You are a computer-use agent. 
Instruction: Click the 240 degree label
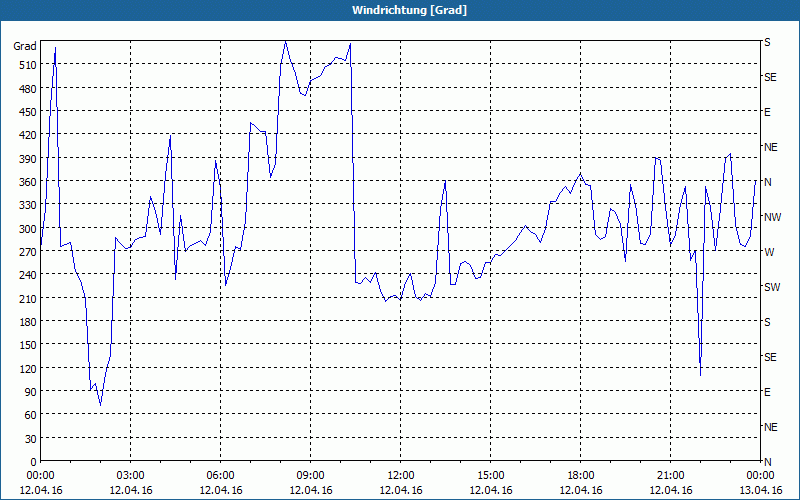28,275
